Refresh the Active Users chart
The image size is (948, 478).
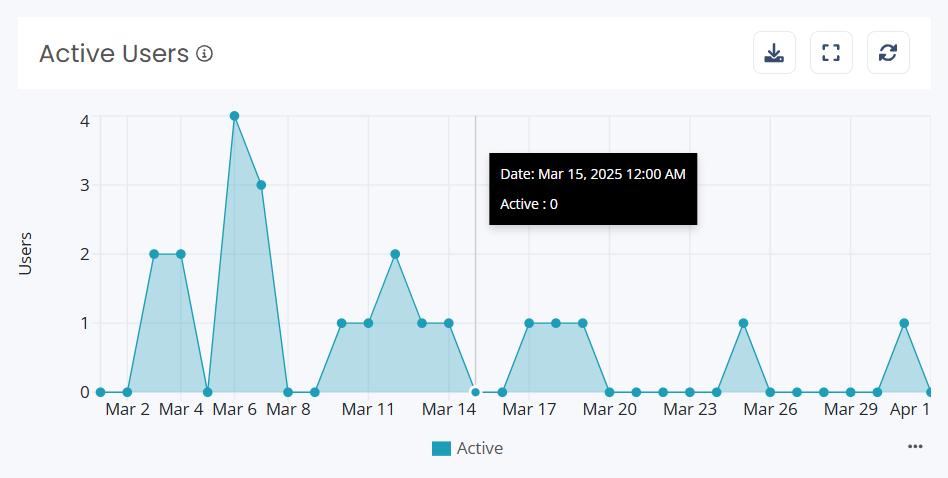tap(888, 53)
